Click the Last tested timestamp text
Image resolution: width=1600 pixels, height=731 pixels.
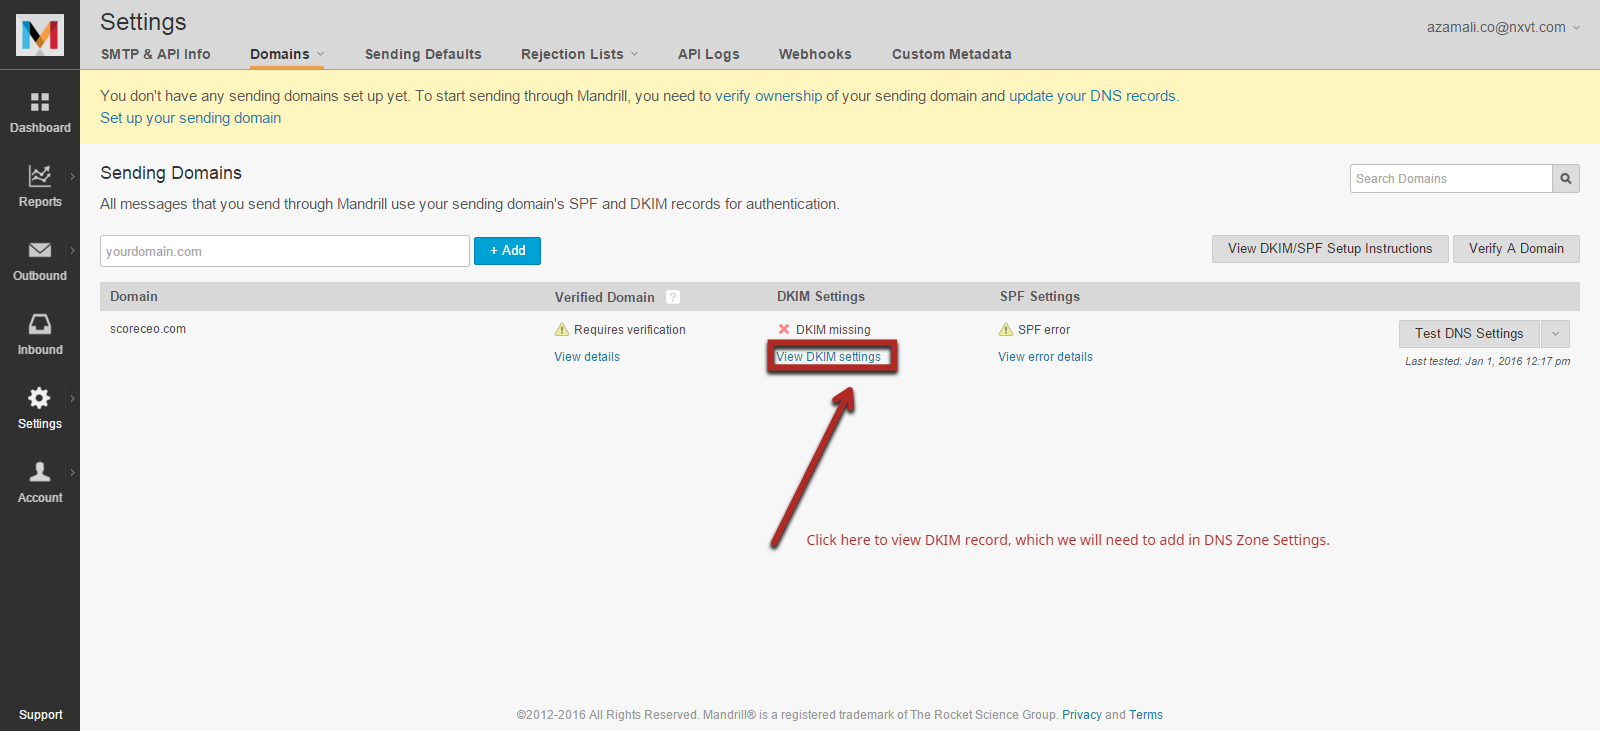coord(1487,361)
